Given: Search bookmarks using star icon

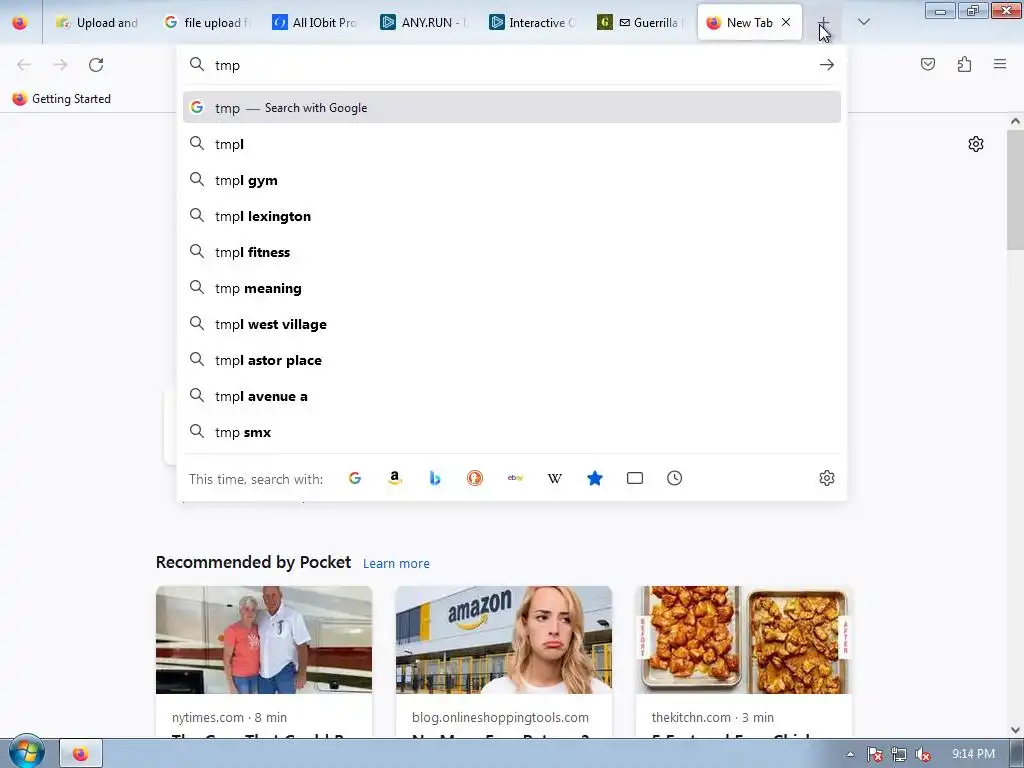Looking at the screenshot, I should tap(595, 478).
